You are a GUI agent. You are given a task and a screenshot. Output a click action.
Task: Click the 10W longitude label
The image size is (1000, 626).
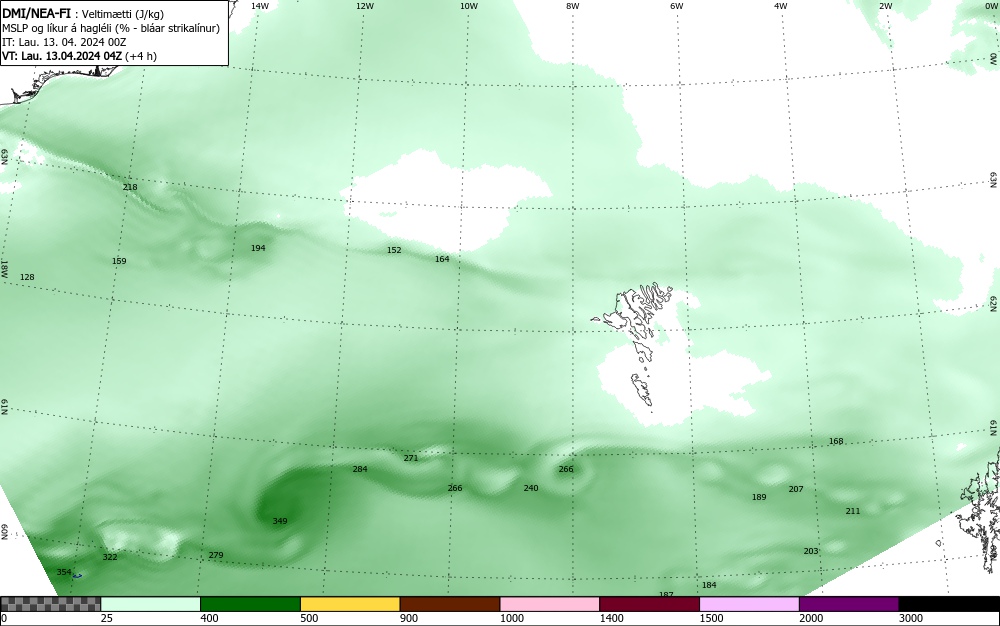click(469, 6)
